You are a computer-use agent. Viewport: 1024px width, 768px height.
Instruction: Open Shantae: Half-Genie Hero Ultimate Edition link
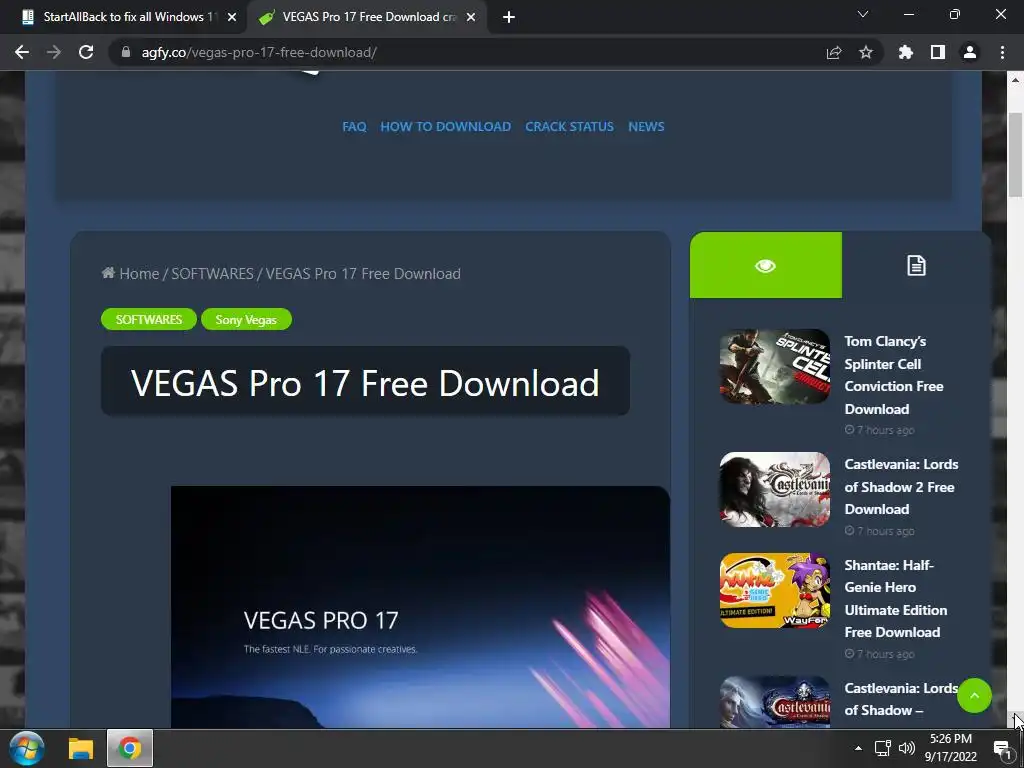895,598
